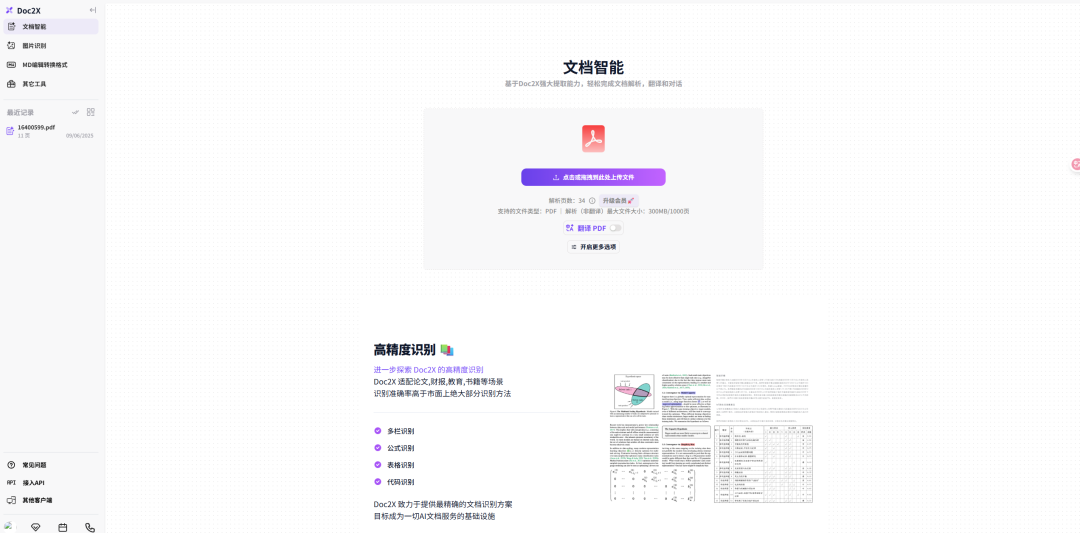Collapse the sidebar with the arrow icon
This screenshot has width=1080, height=533.
(x=93, y=10)
